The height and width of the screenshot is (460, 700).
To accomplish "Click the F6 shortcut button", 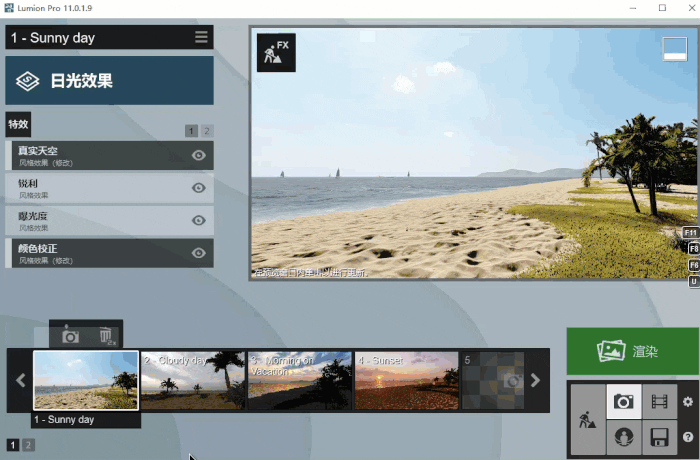I will (x=693, y=265).
